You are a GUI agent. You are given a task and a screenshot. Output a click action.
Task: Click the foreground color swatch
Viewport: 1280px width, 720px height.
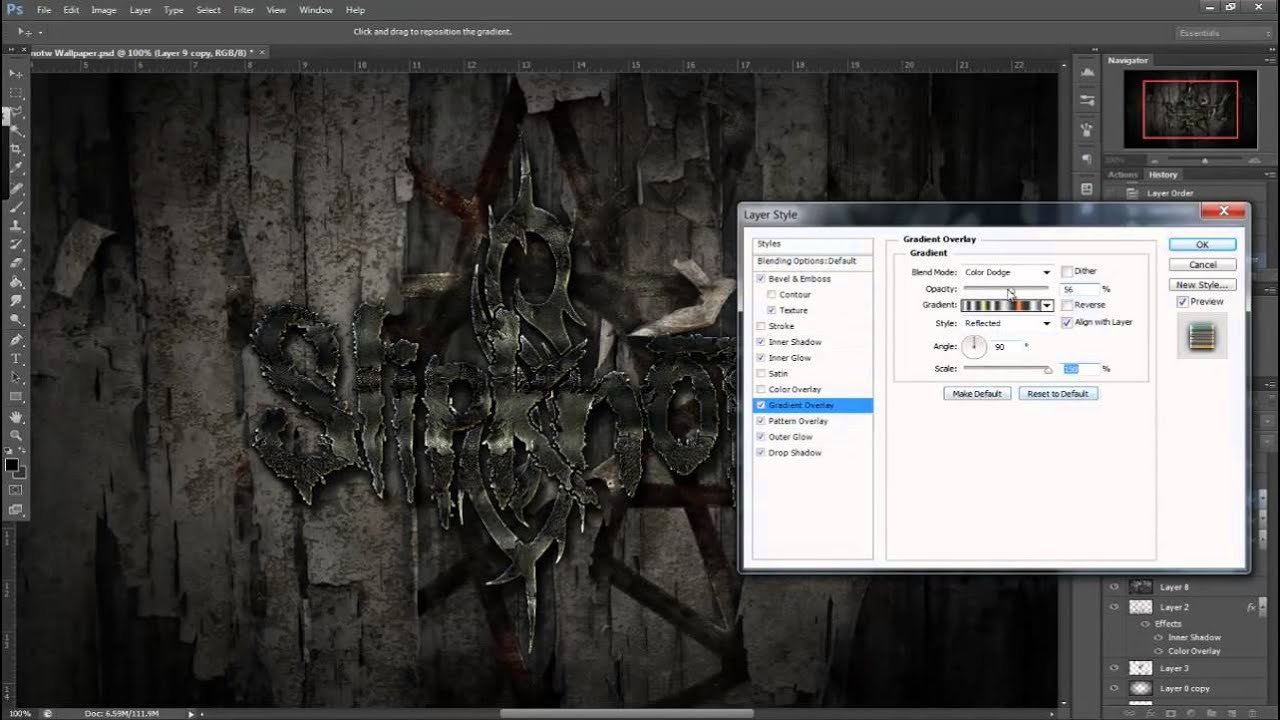point(11,464)
